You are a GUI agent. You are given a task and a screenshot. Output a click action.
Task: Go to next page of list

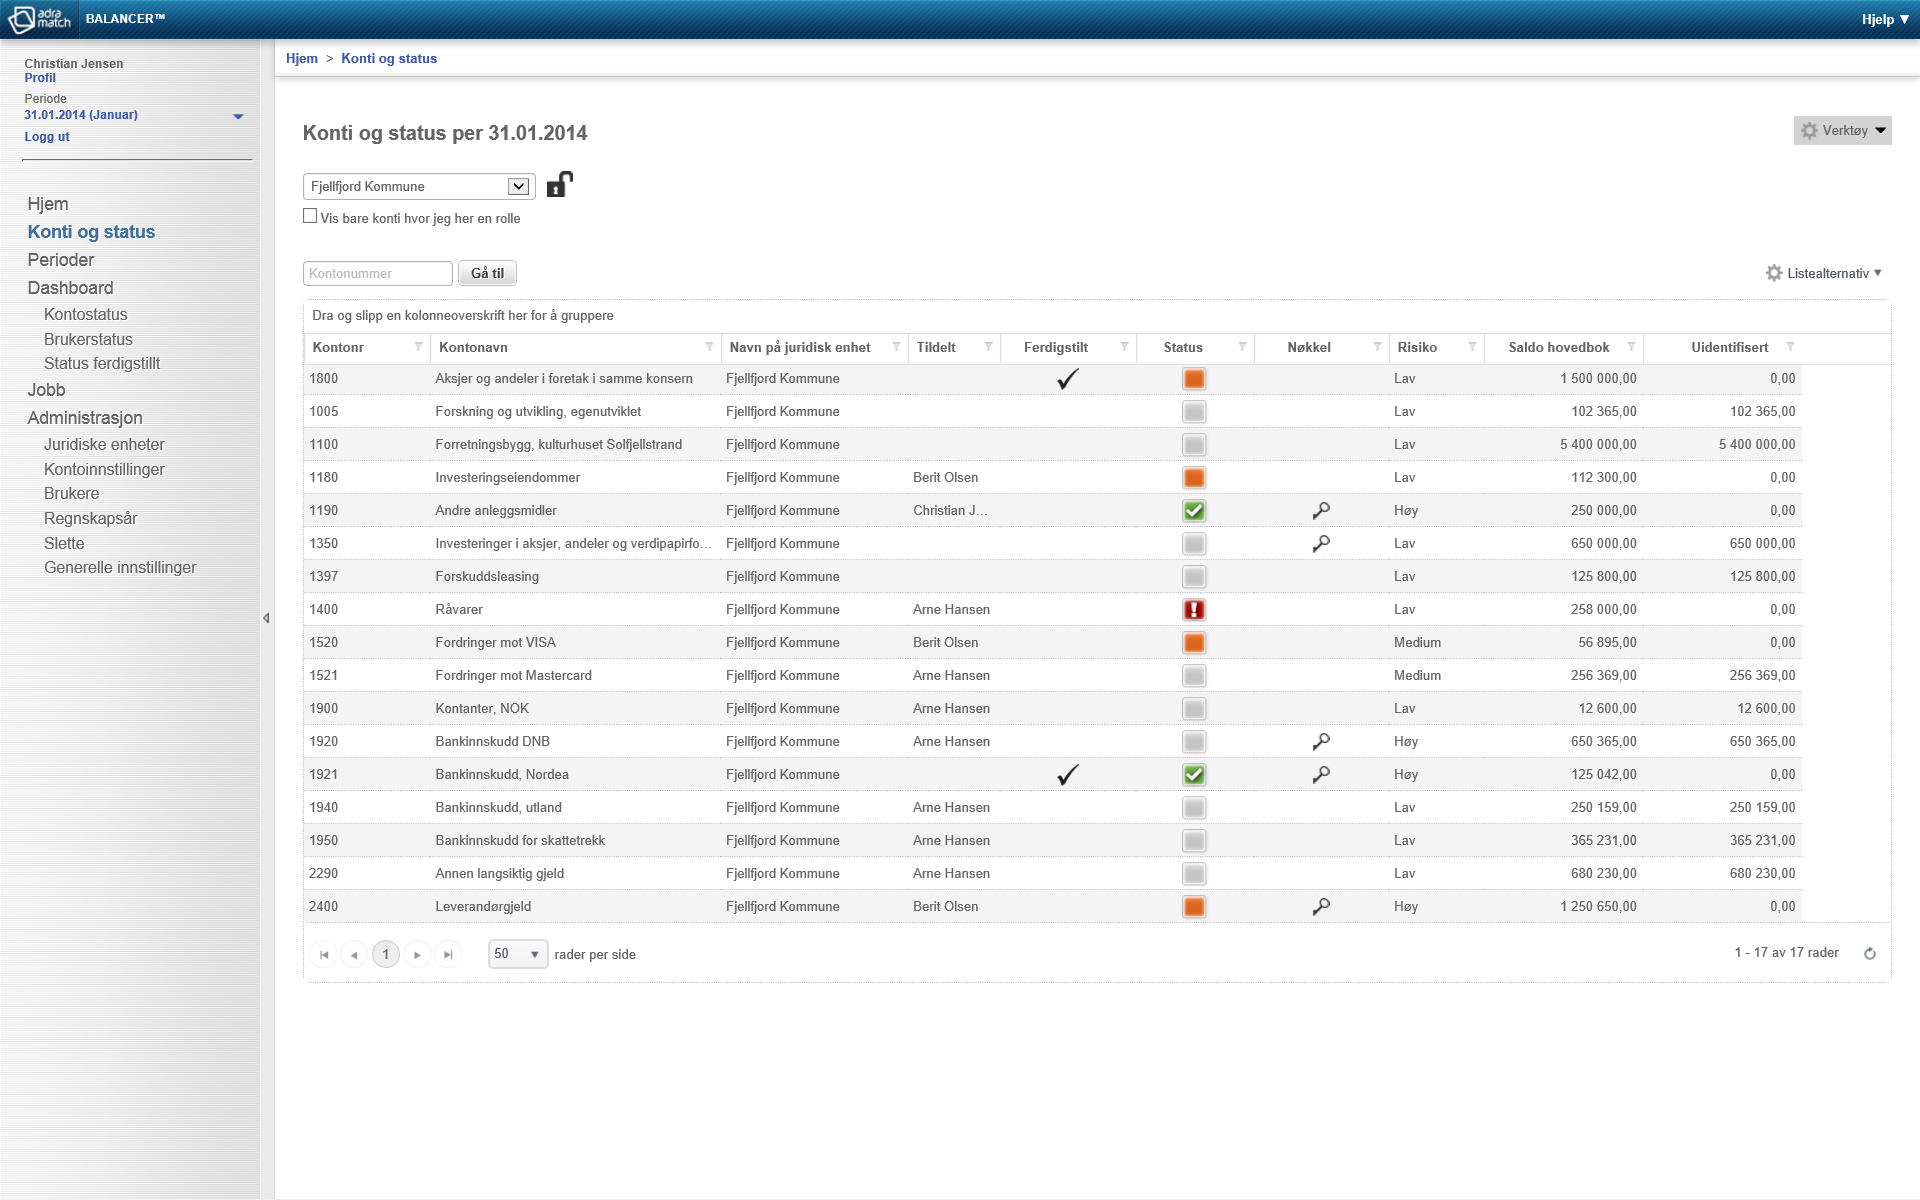417,955
